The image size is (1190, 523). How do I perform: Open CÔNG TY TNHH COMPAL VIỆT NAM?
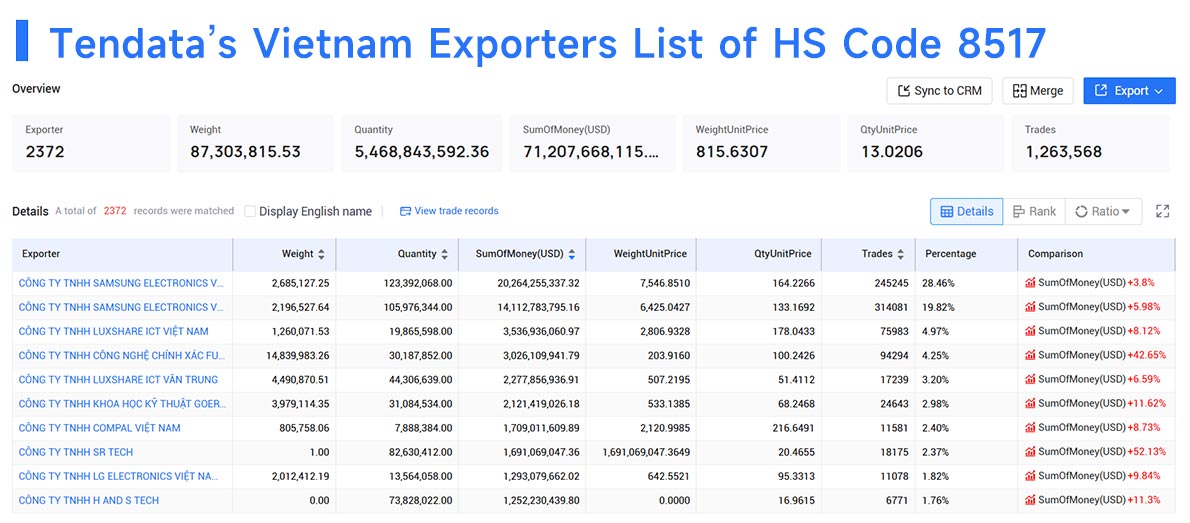(x=100, y=428)
